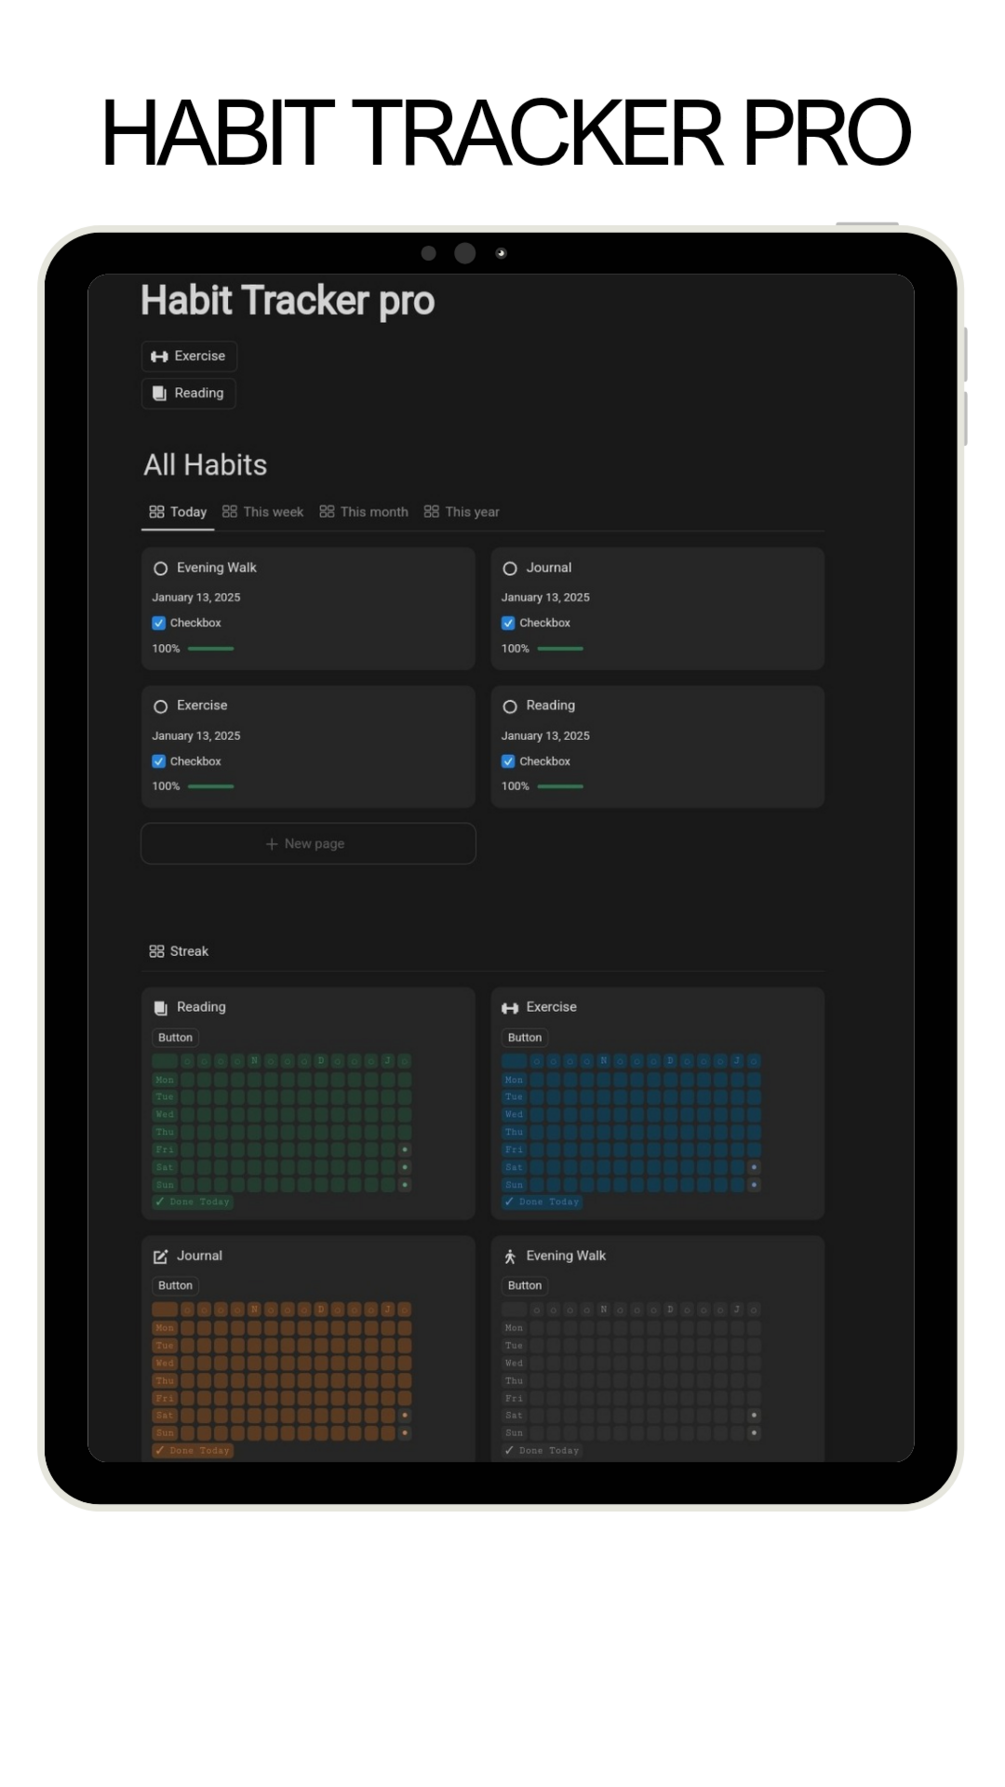Toggle the Evening Walk checkbox
Image resolution: width=1005 pixels, height=1787 pixels.
pyautogui.click(x=159, y=623)
